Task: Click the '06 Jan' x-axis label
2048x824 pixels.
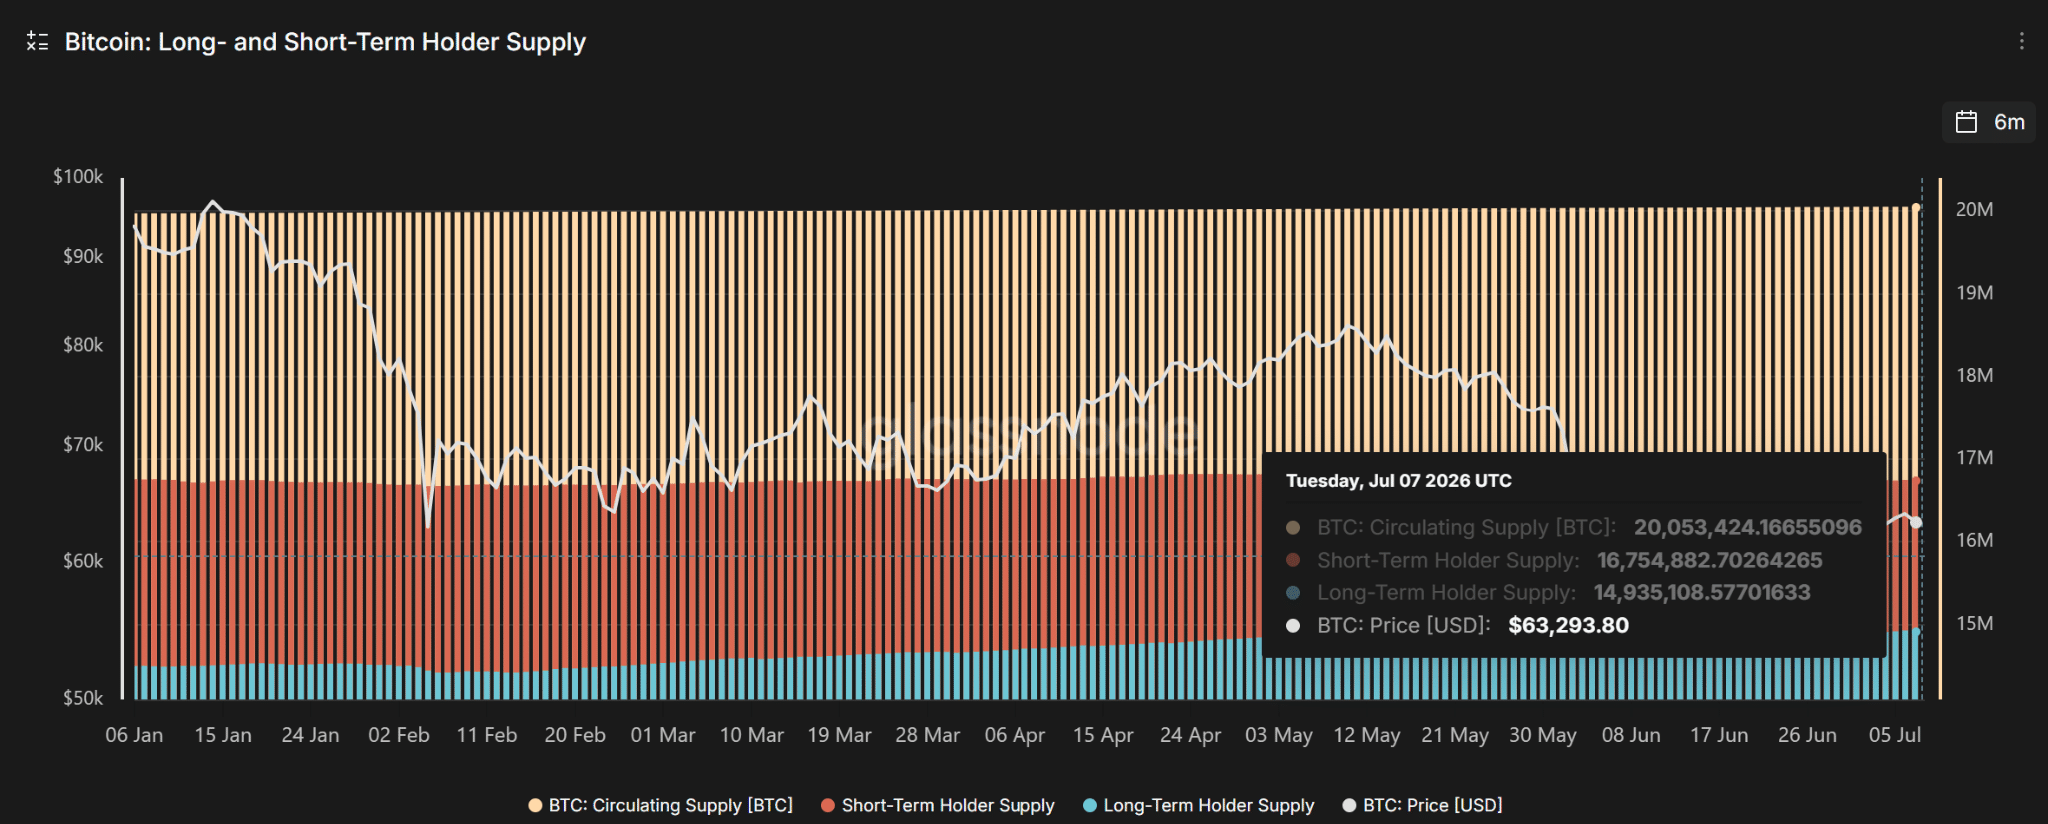Action: (134, 735)
